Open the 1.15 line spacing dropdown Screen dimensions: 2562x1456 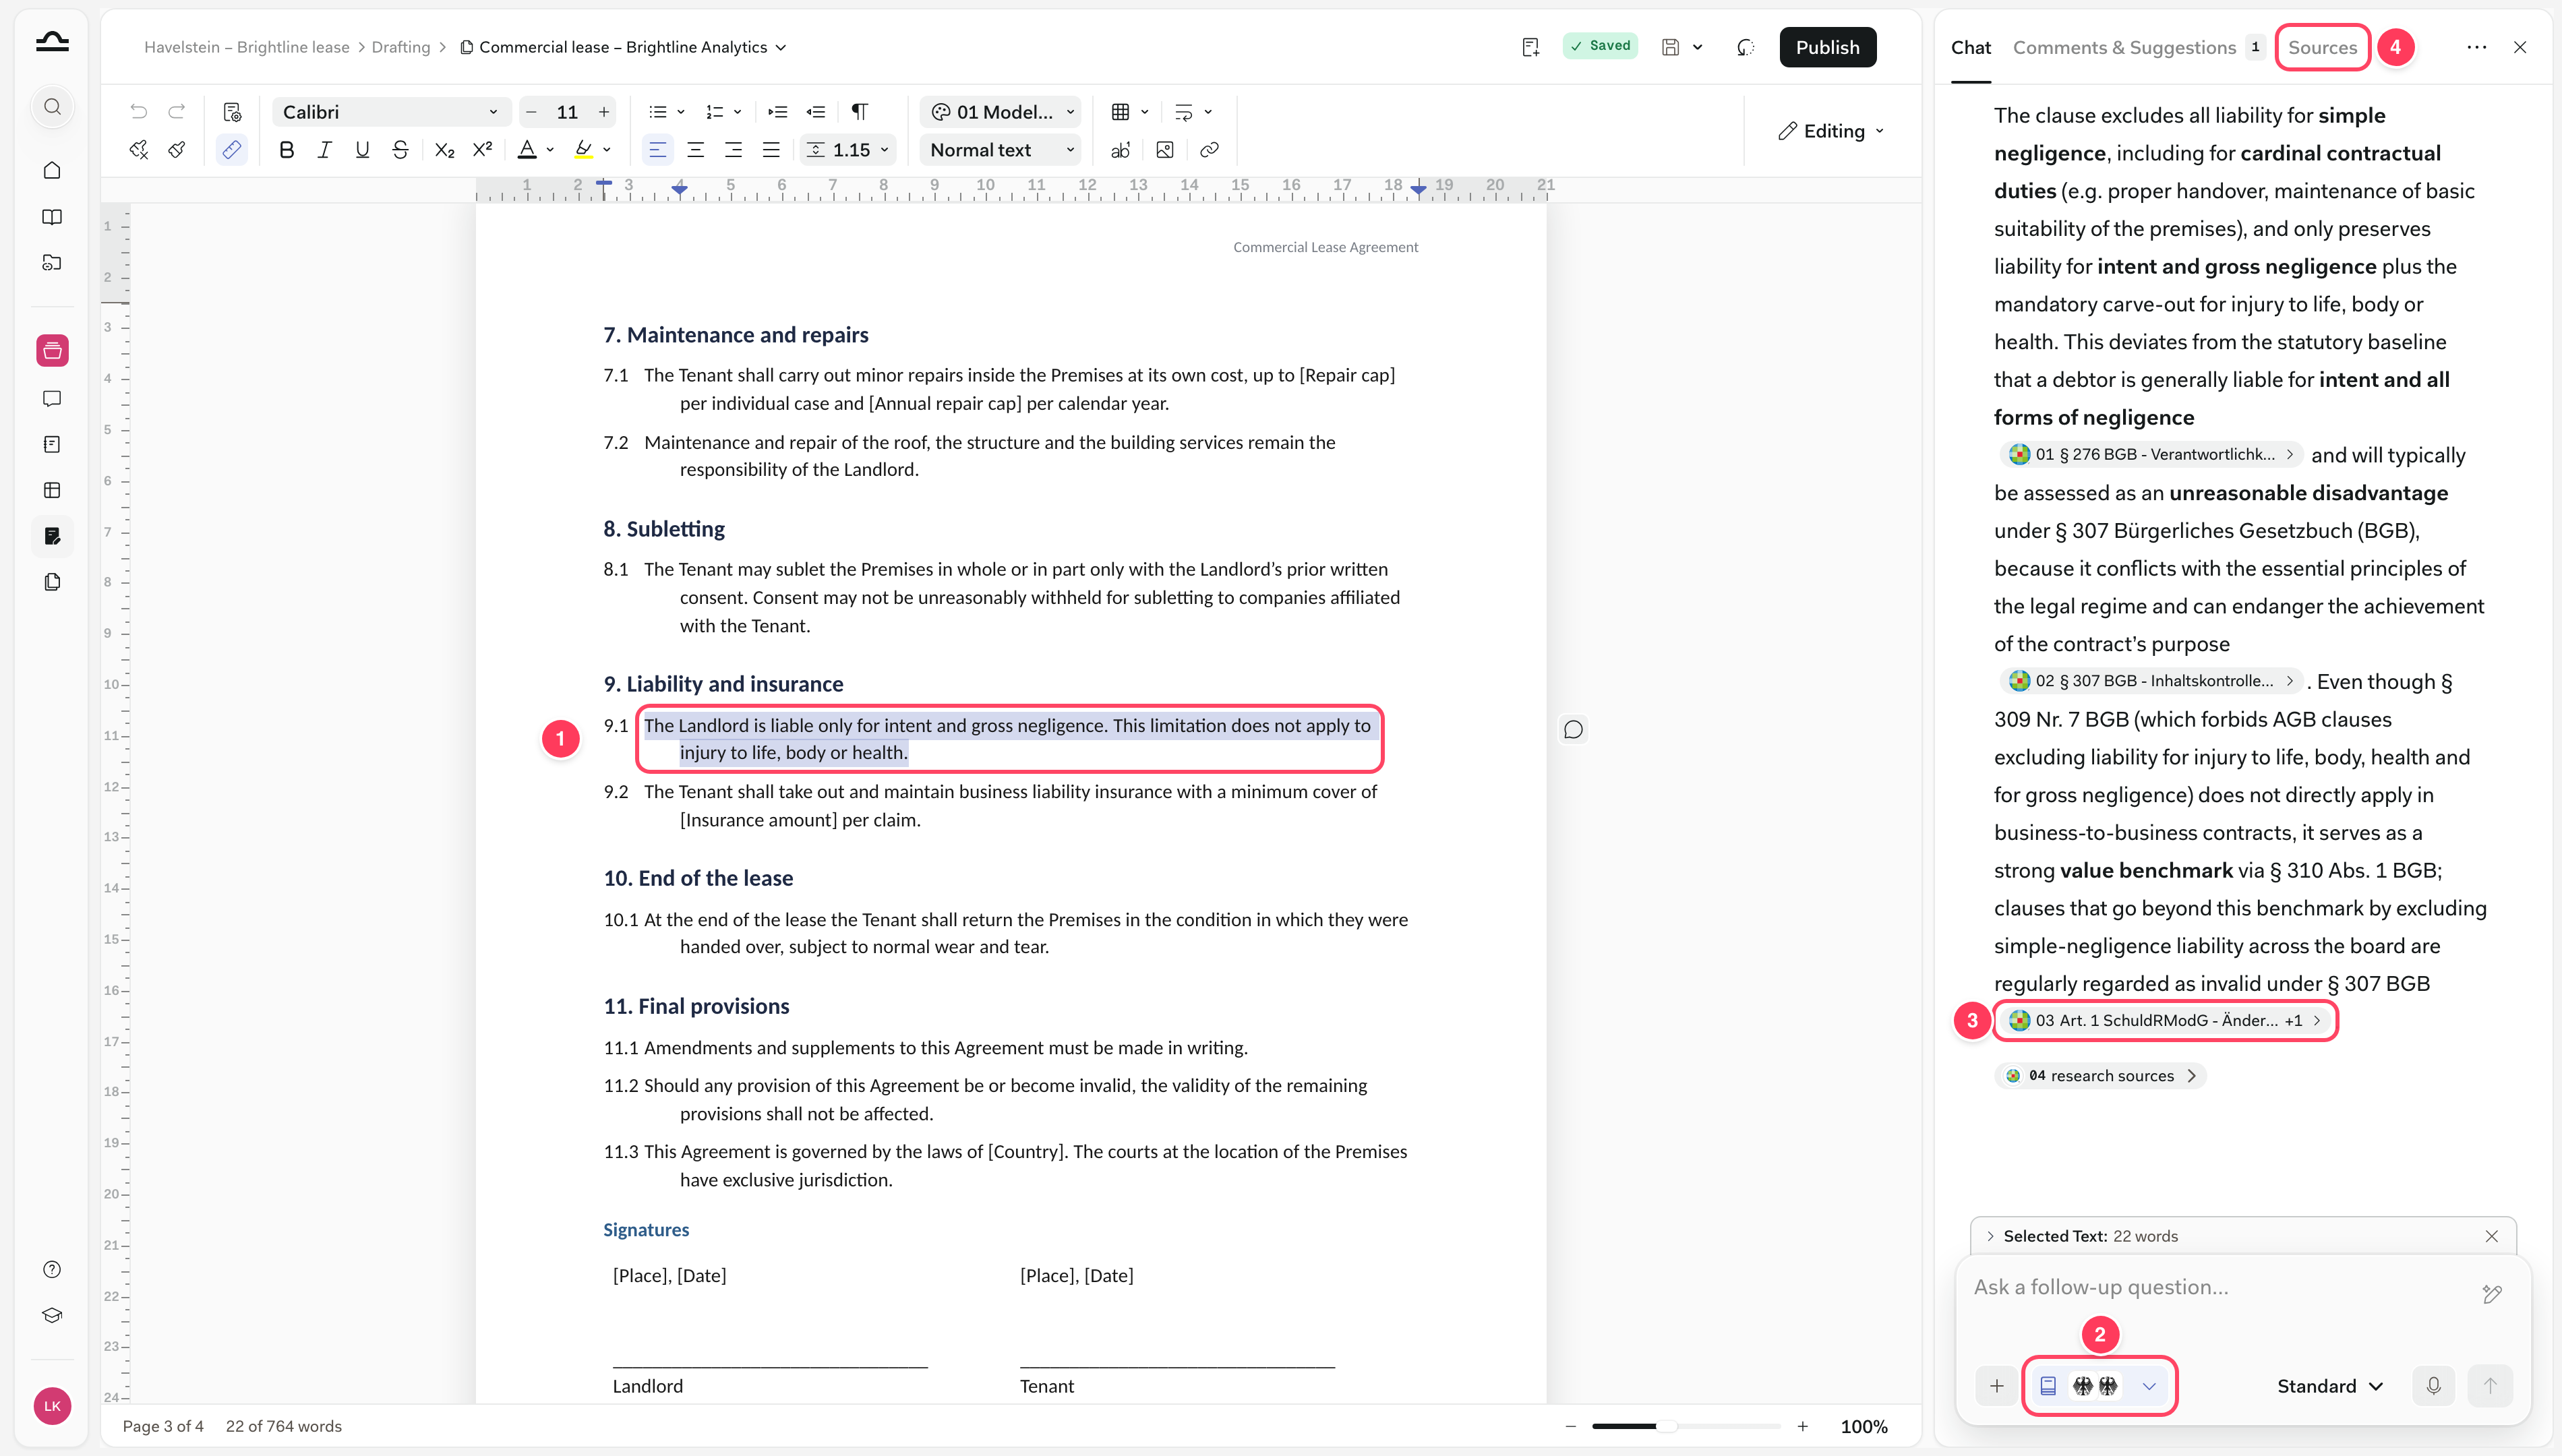(x=847, y=149)
